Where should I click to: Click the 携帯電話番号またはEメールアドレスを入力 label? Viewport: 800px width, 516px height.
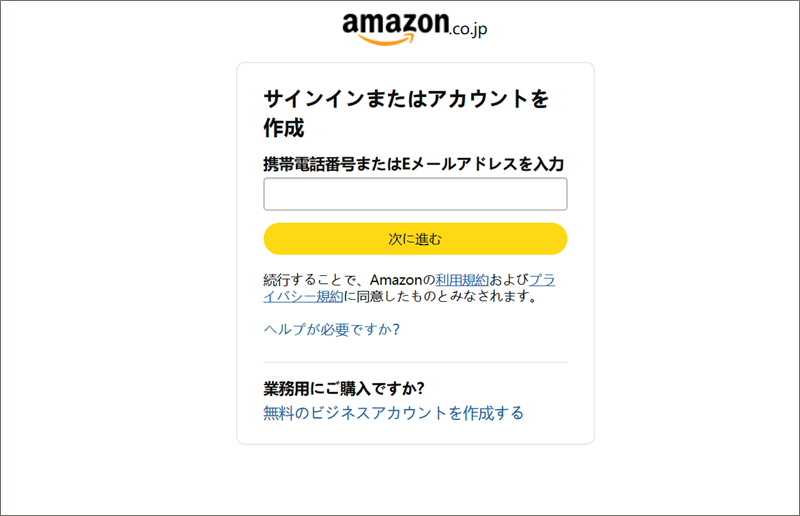tap(414, 164)
